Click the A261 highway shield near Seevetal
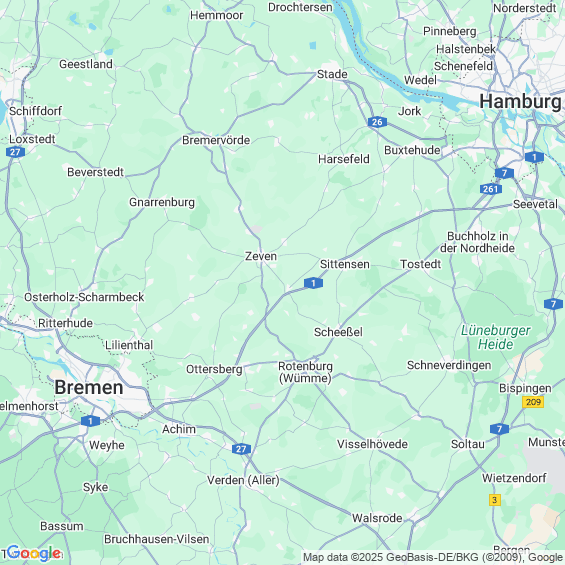 (x=490, y=189)
